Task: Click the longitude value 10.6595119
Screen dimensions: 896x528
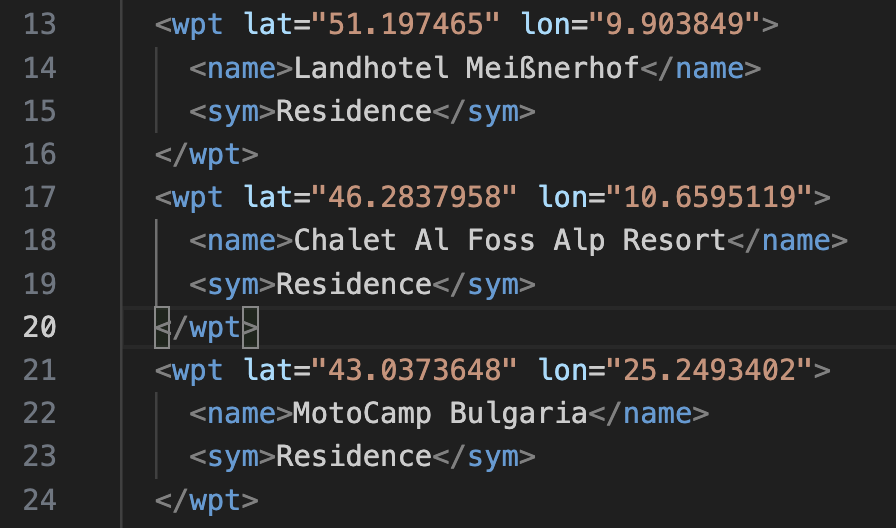Action: point(709,197)
